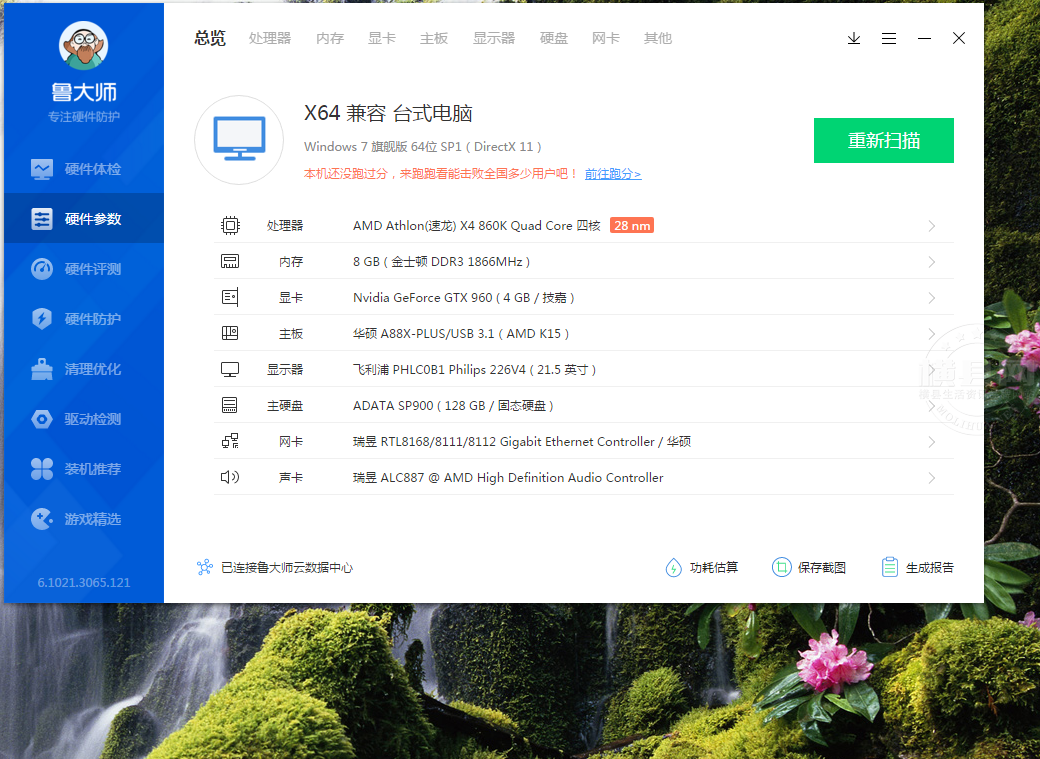Switch to the 显卡 tab

pyautogui.click(x=382, y=38)
